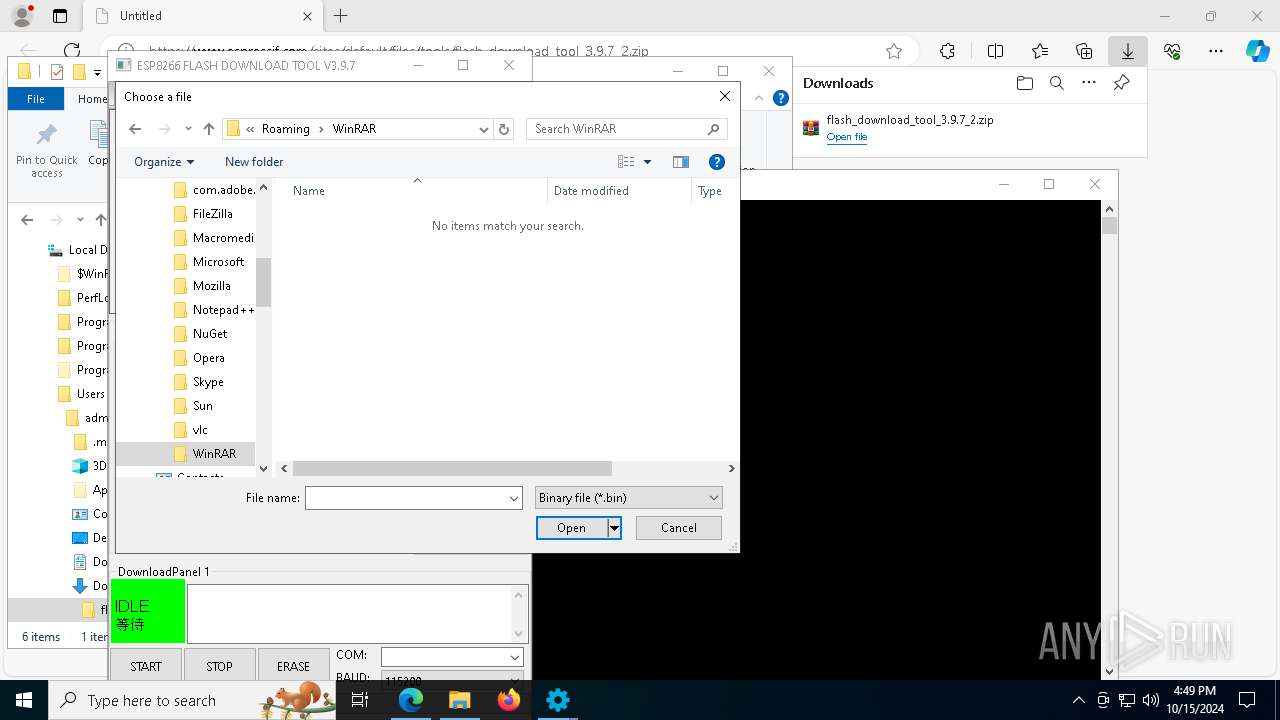Select the Mozilla folder
This screenshot has width=1280, height=720.
click(x=203, y=286)
